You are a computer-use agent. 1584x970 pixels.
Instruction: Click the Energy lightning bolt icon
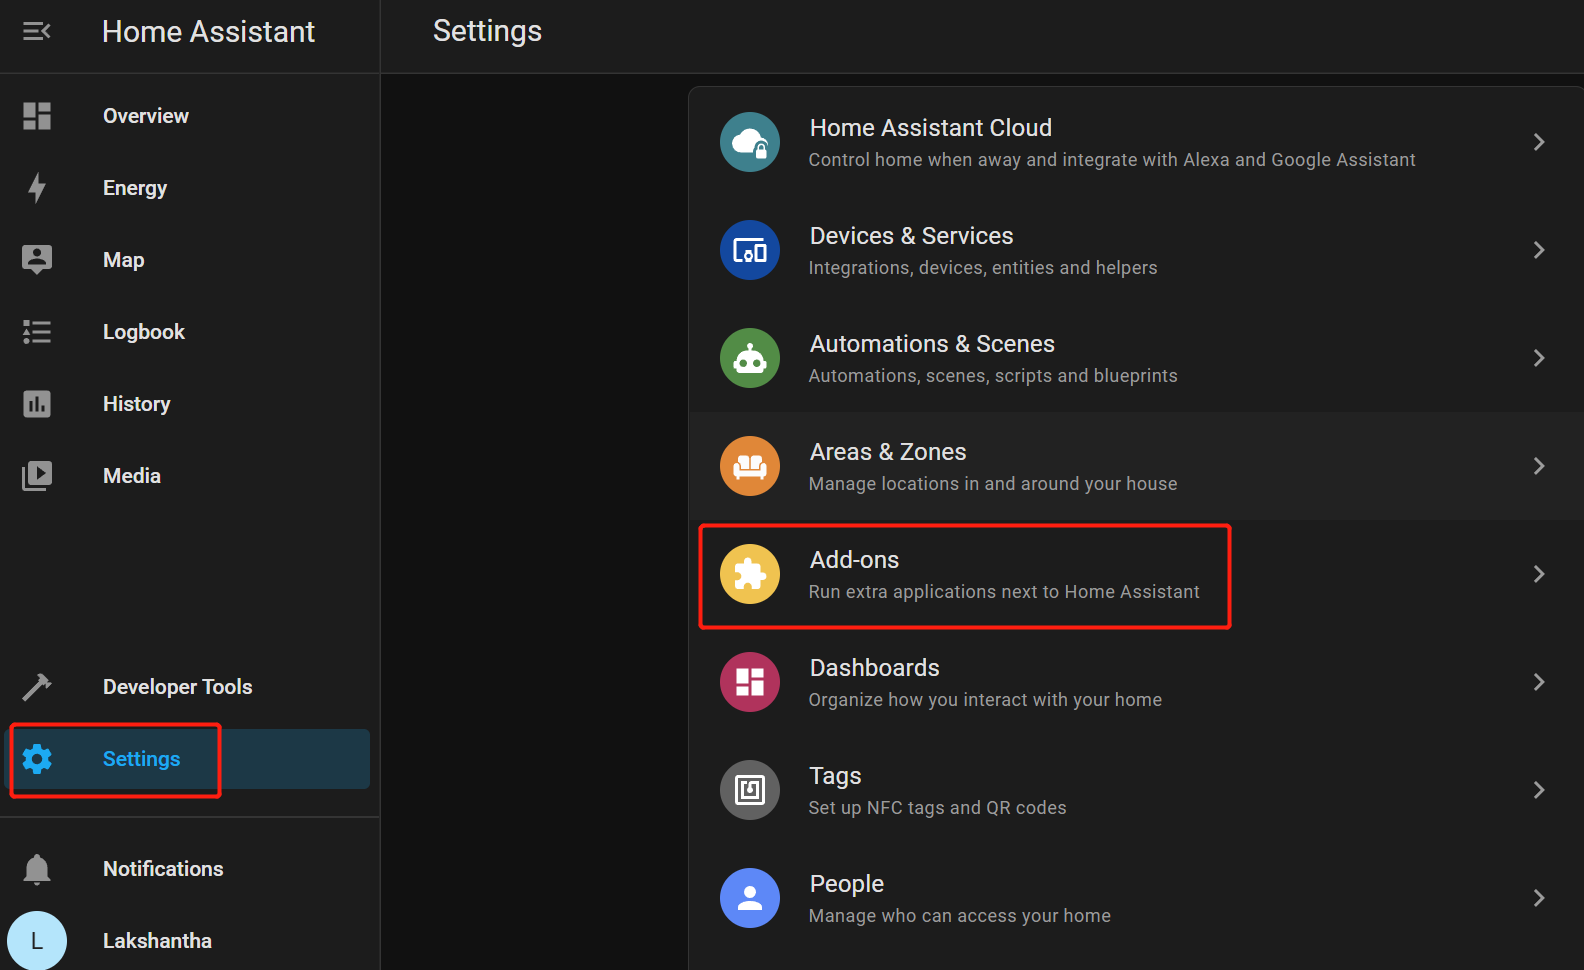point(37,188)
